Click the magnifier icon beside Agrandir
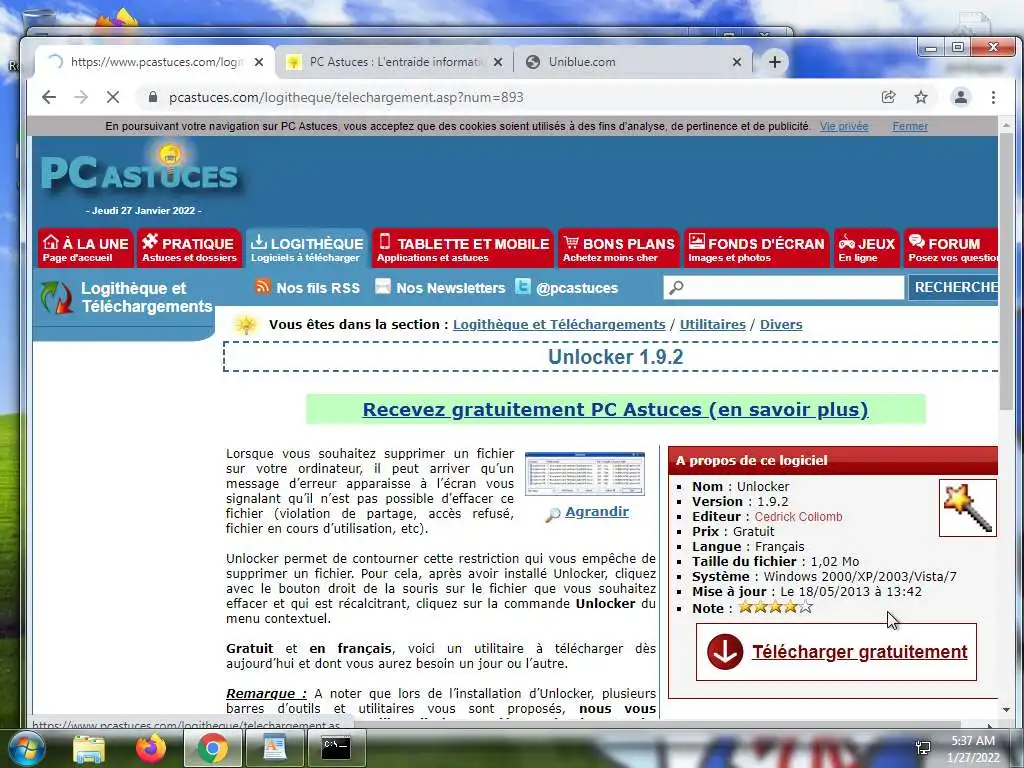Screen dimensions: 1024x768 (x=553, y=515)
